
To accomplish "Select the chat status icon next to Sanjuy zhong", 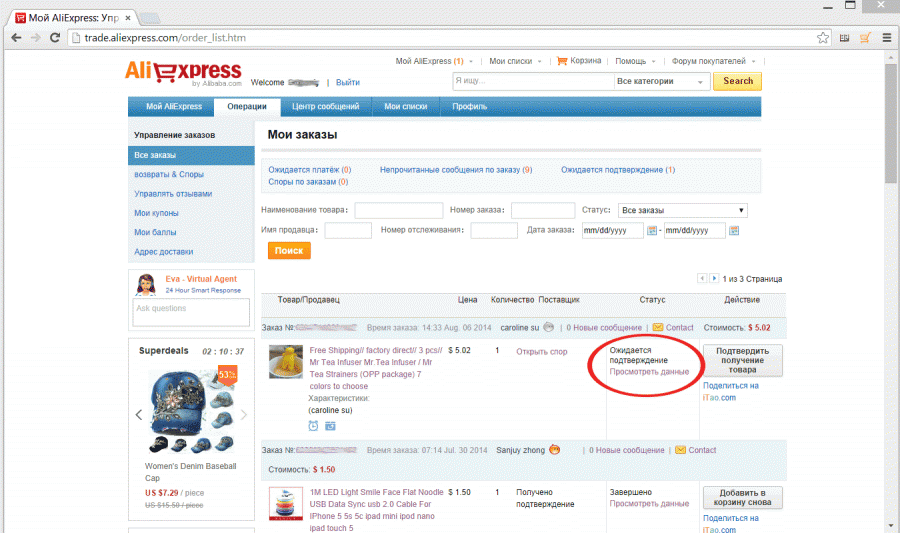I will (x=554, y=449).
